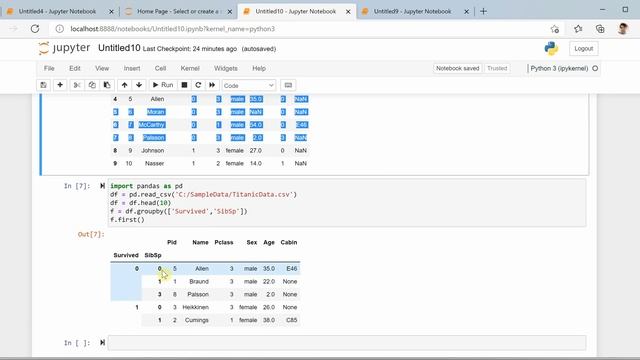
Task: Paste cells below icon
Action: (x=107, y=85)
